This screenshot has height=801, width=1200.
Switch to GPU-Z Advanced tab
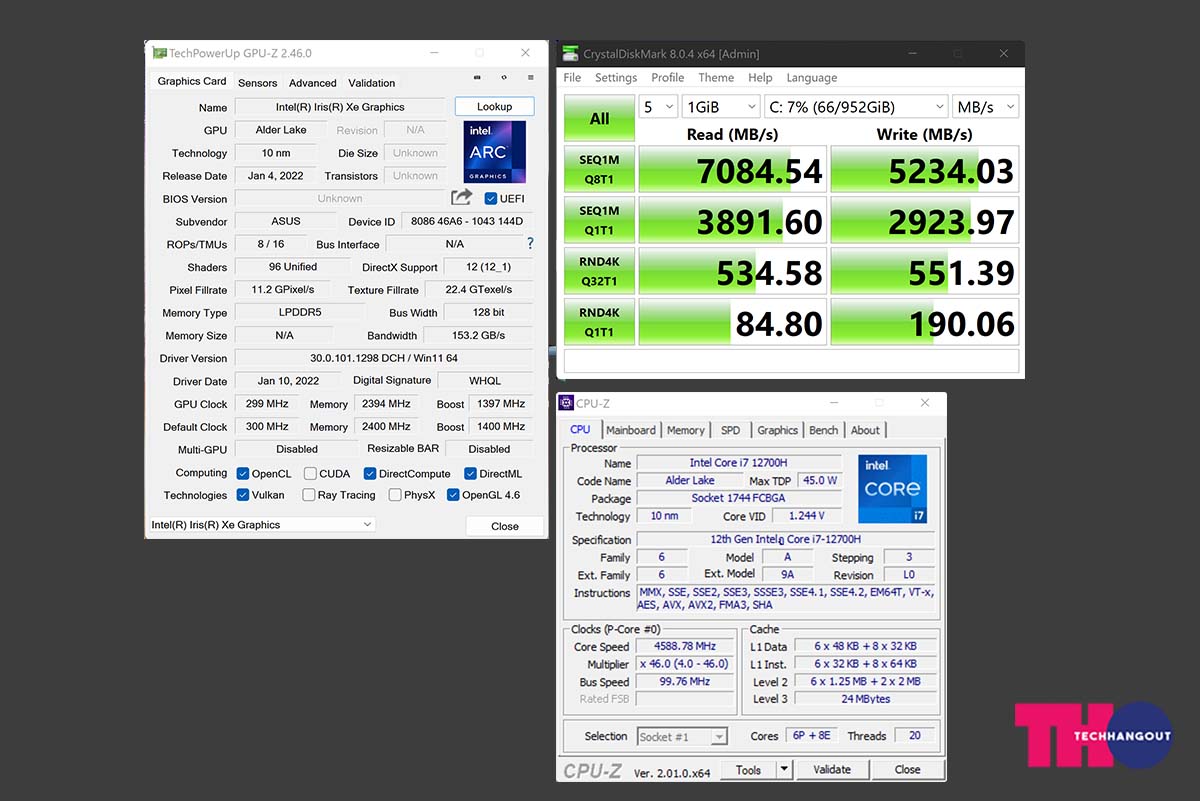[x=313, y=83]
